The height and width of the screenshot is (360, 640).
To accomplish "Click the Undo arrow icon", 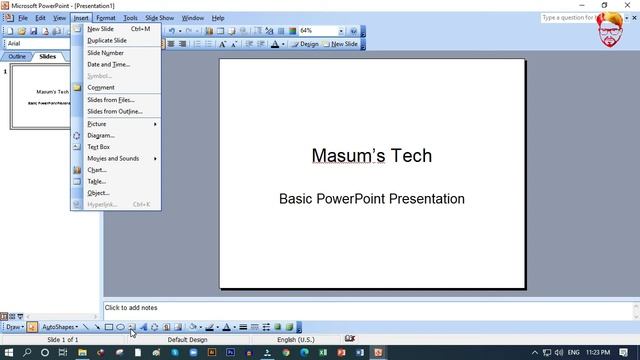I will pos(171,31).
